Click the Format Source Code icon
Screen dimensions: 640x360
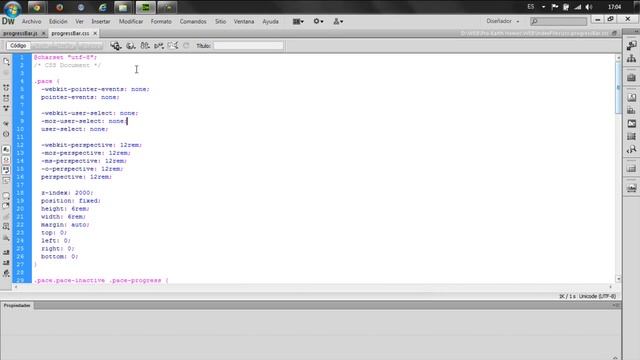coord(6,273)
